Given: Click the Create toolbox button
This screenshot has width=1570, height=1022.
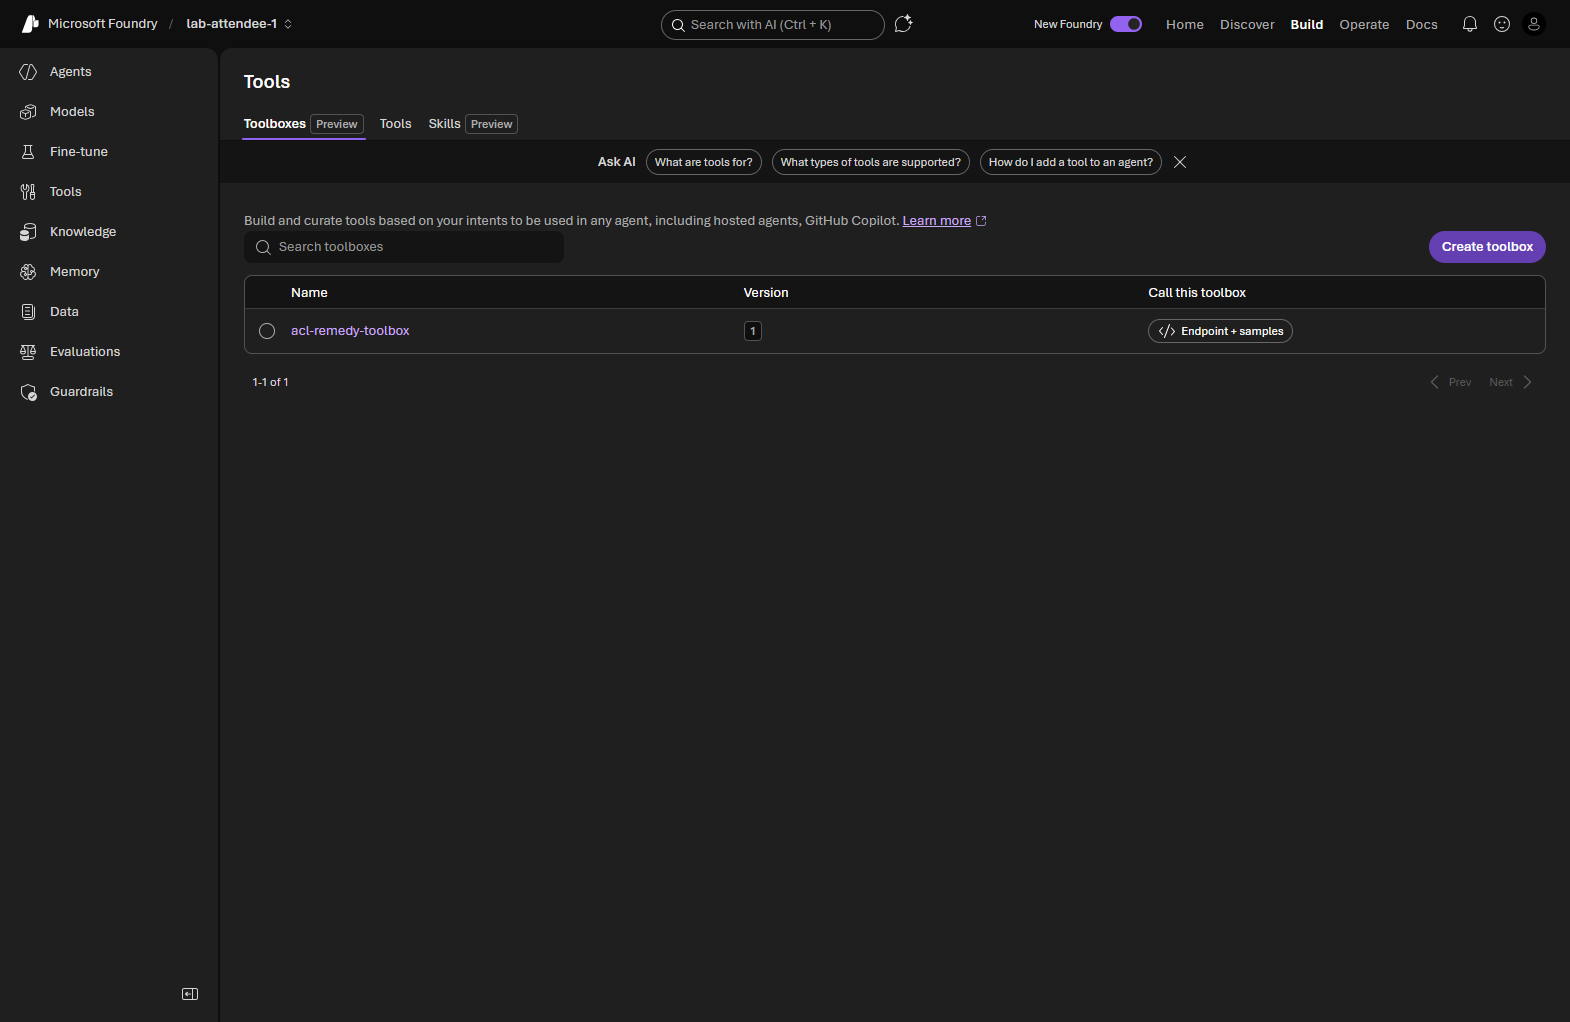Looking at the screenshot, I should click(x=1487, y=247).
